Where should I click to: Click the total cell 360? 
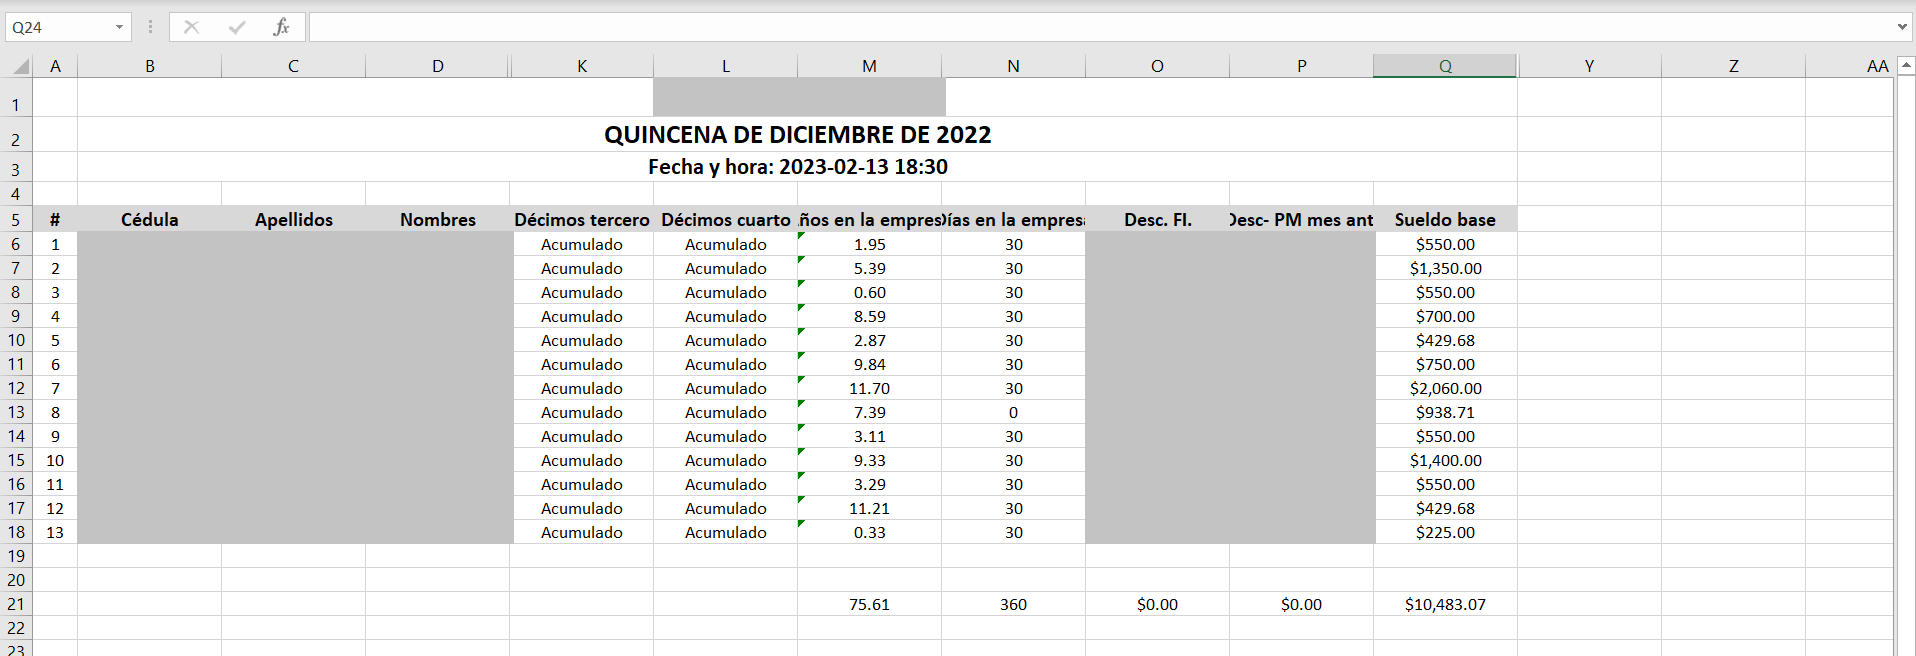1014,604
